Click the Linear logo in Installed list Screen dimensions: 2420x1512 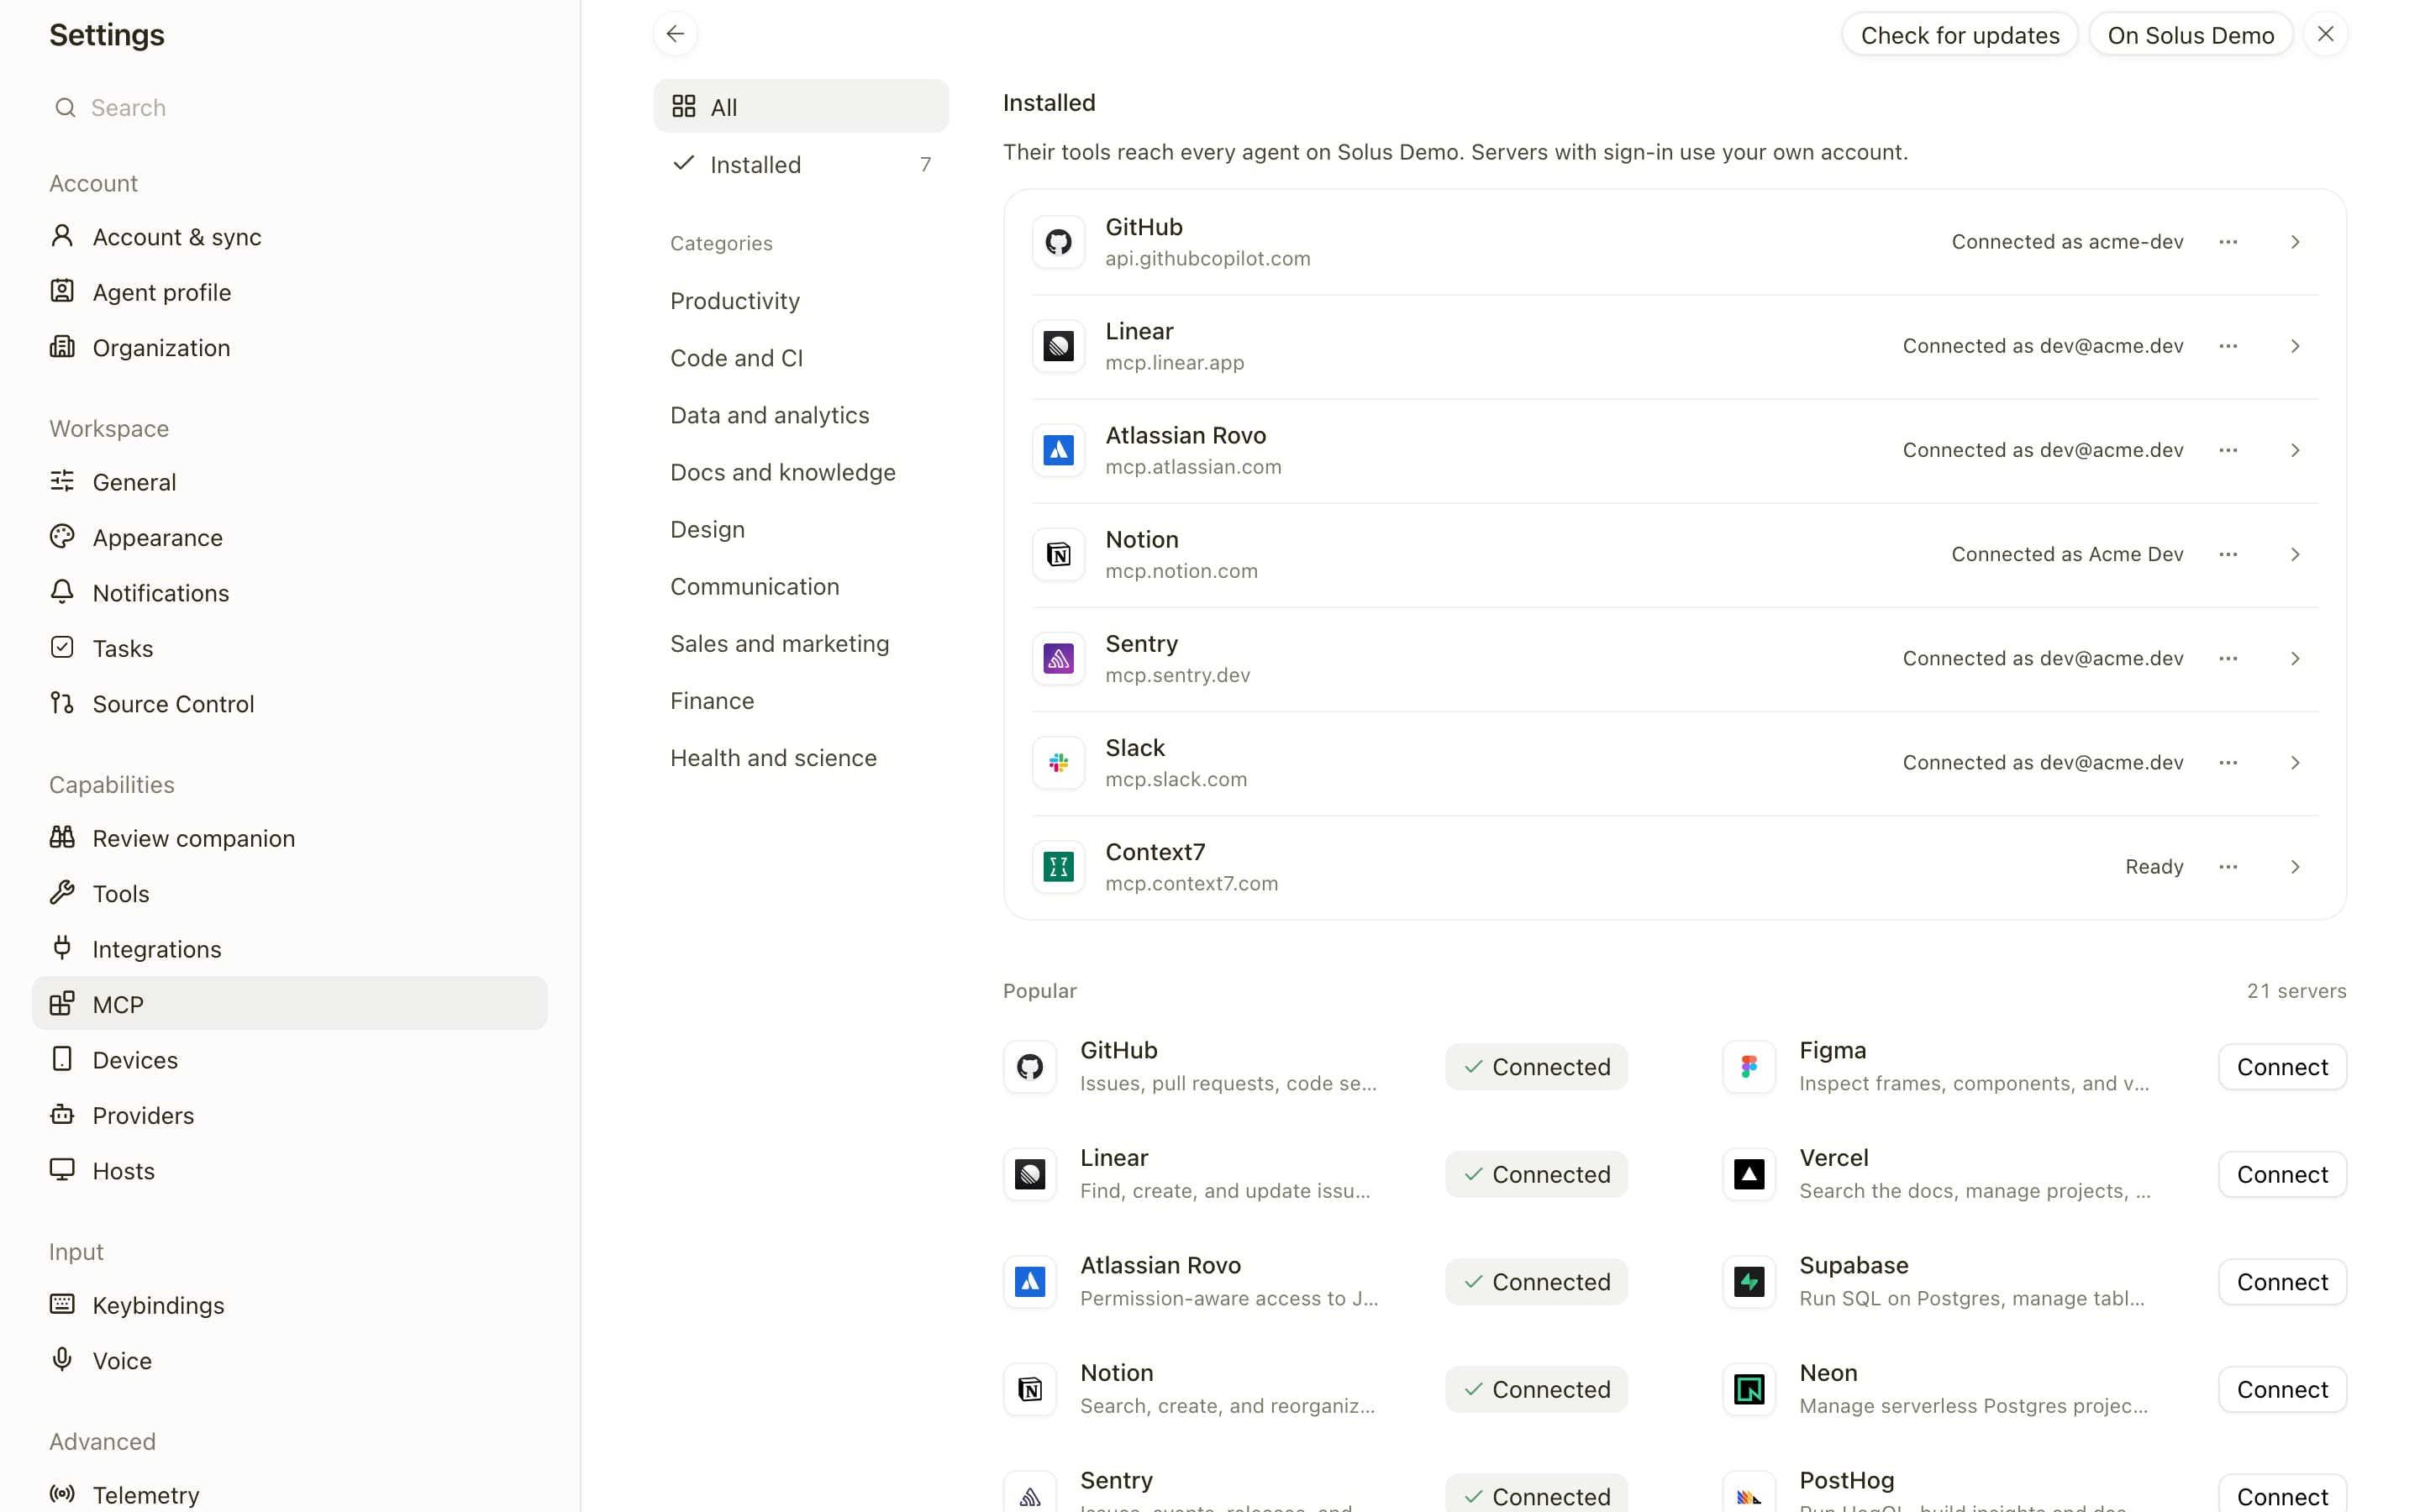pyautogui.click(x=1058, y=346)
